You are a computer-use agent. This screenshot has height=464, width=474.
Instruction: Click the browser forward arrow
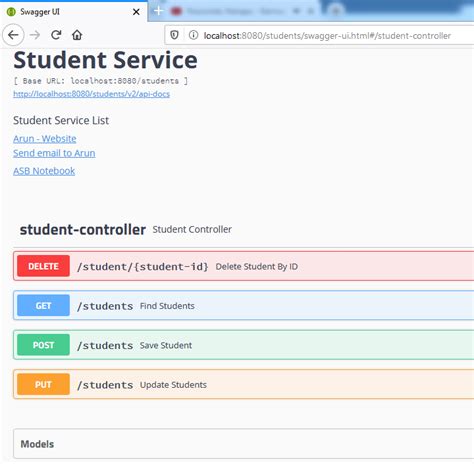[x=35, y=35]
